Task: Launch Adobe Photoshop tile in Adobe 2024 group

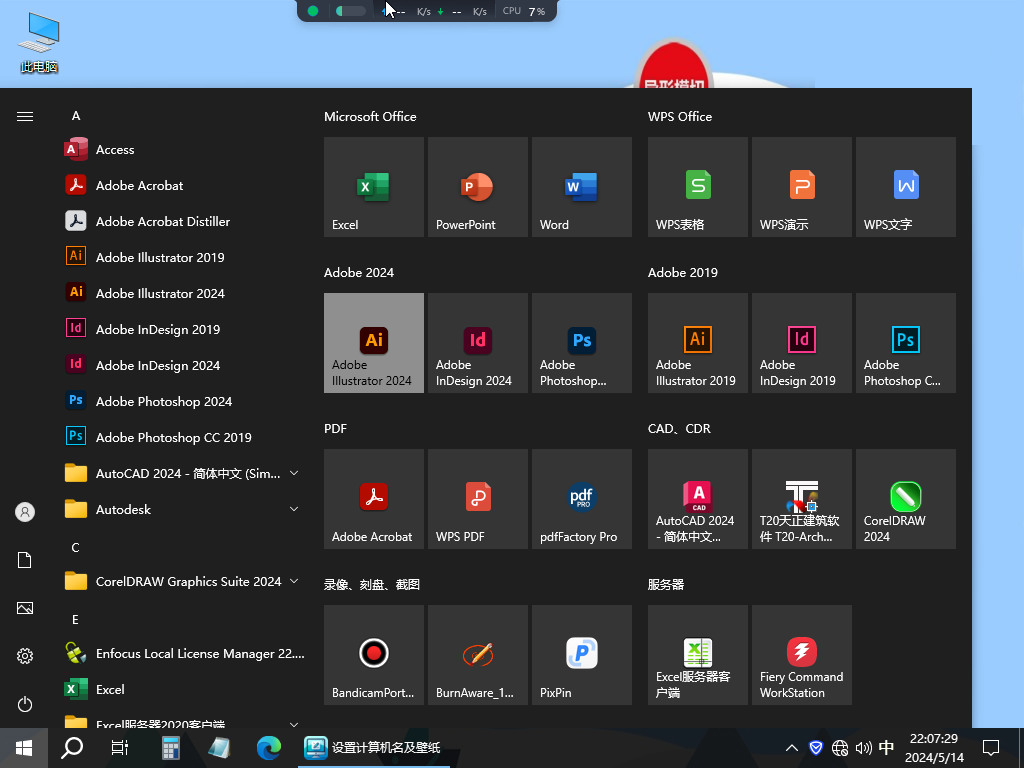Action: click(x=582, y=343)
